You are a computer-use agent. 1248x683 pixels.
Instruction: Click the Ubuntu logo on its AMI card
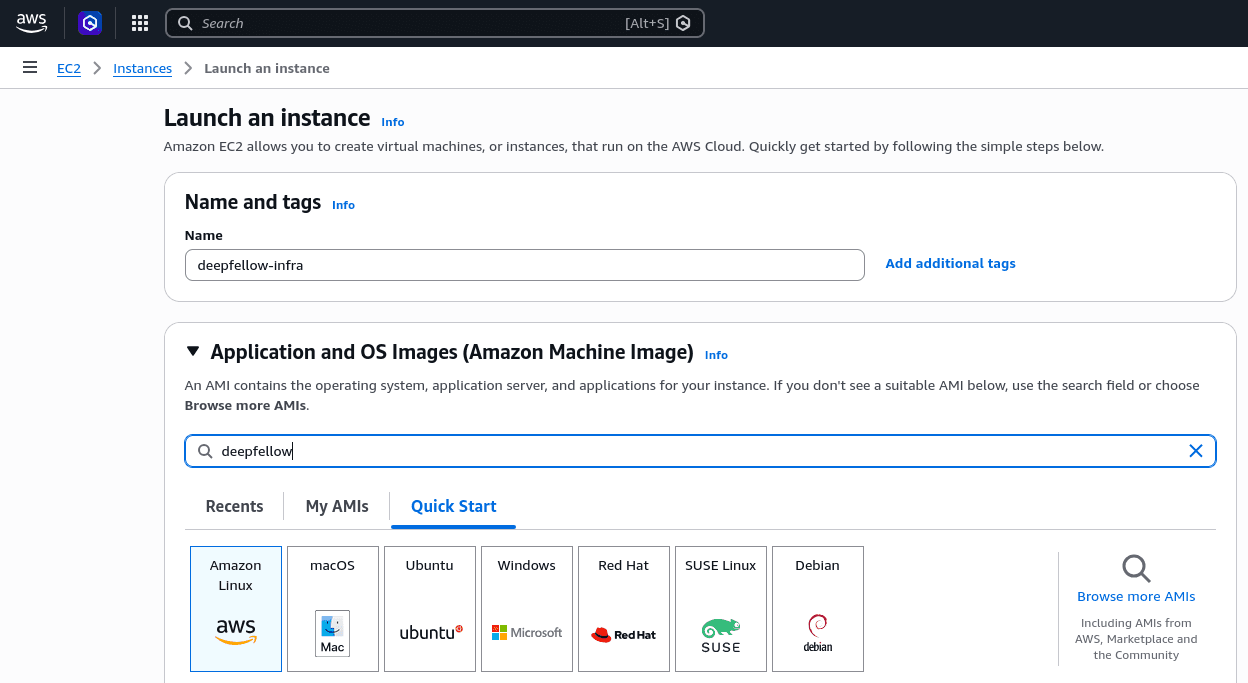429,632
